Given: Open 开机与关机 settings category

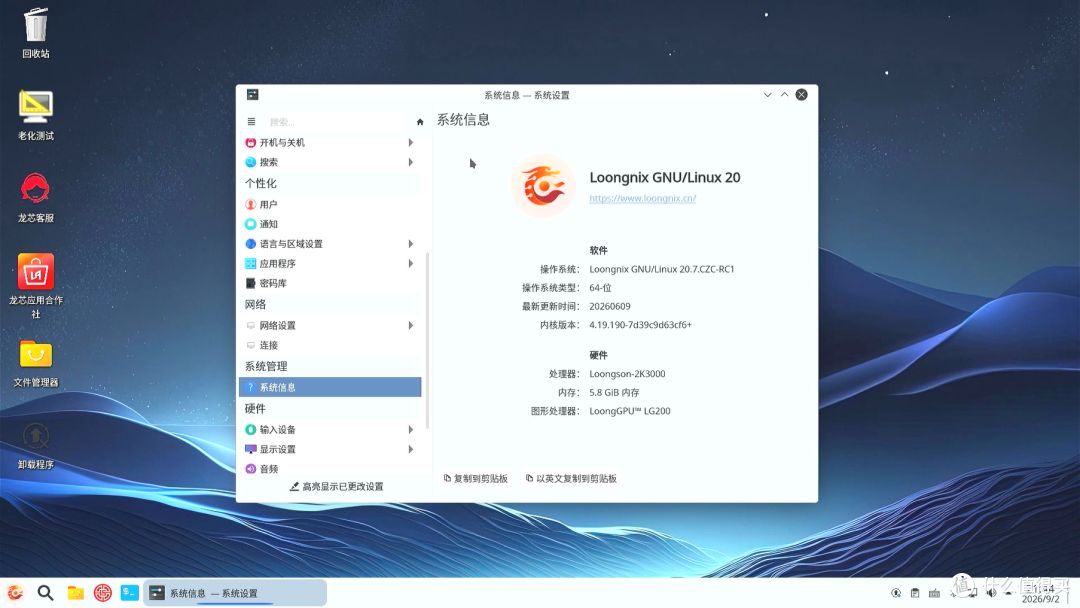Looking at the screenshot, I should pyautogui.click(x=330, y=143).
